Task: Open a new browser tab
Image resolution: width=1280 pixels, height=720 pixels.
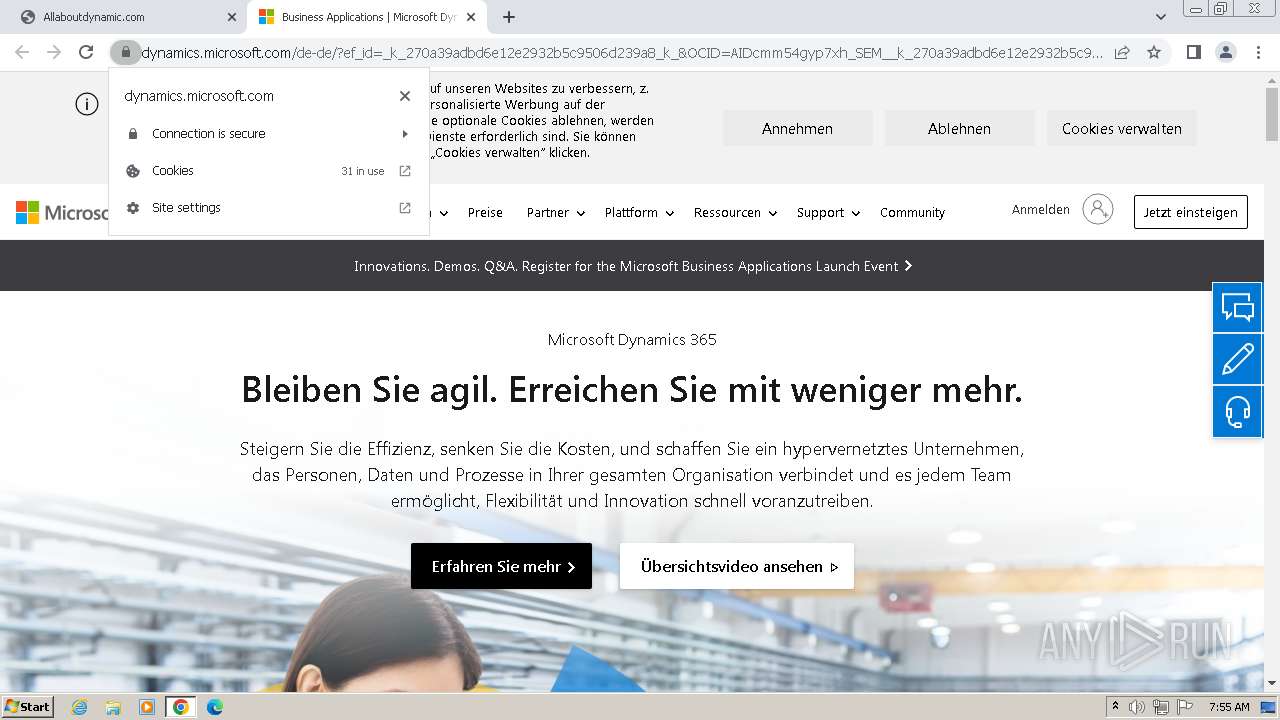Action: 509,17
